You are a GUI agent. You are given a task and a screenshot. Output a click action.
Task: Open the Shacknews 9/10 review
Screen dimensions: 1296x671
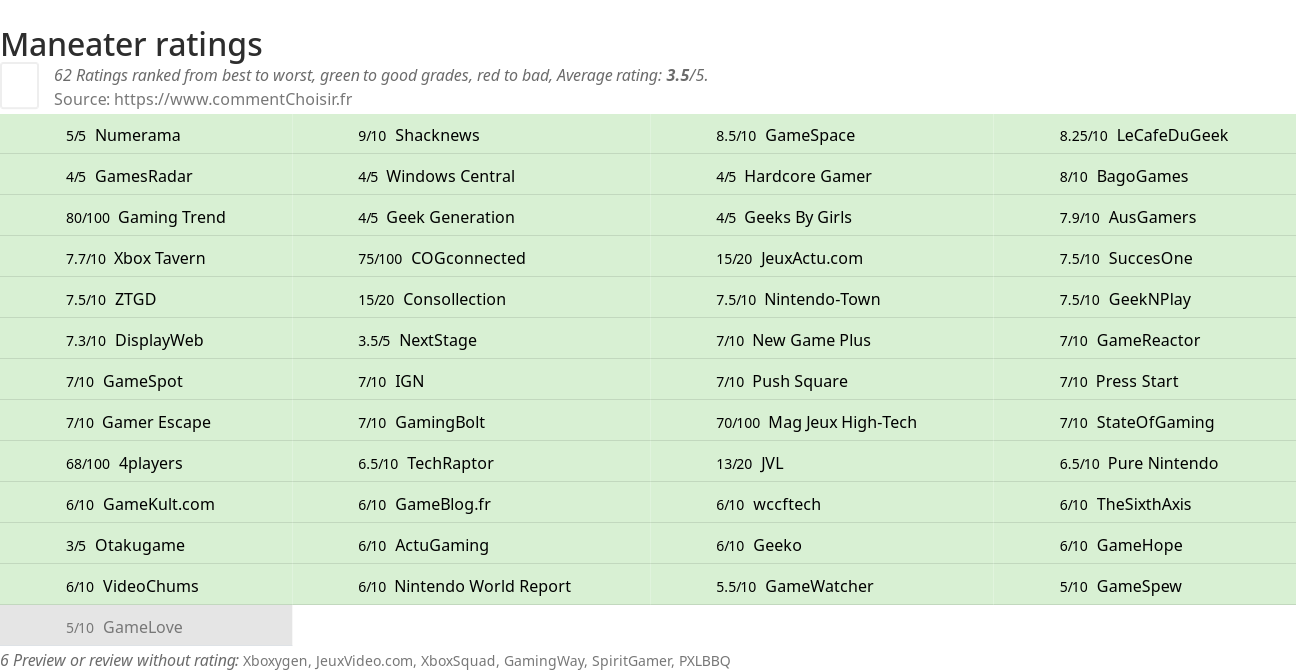click(x=471, y=135)
